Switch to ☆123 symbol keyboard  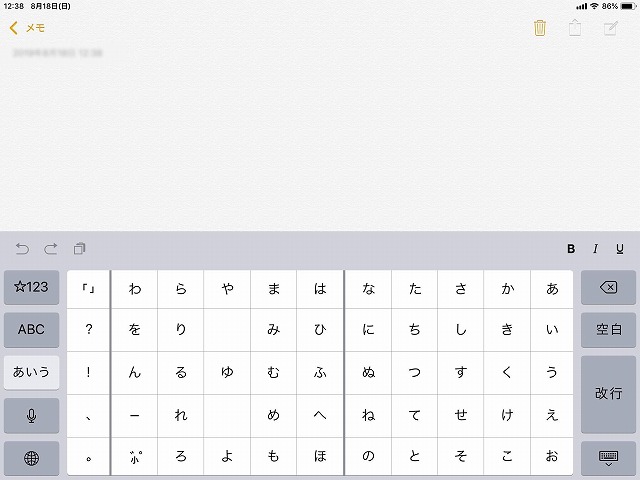(31, 287)
